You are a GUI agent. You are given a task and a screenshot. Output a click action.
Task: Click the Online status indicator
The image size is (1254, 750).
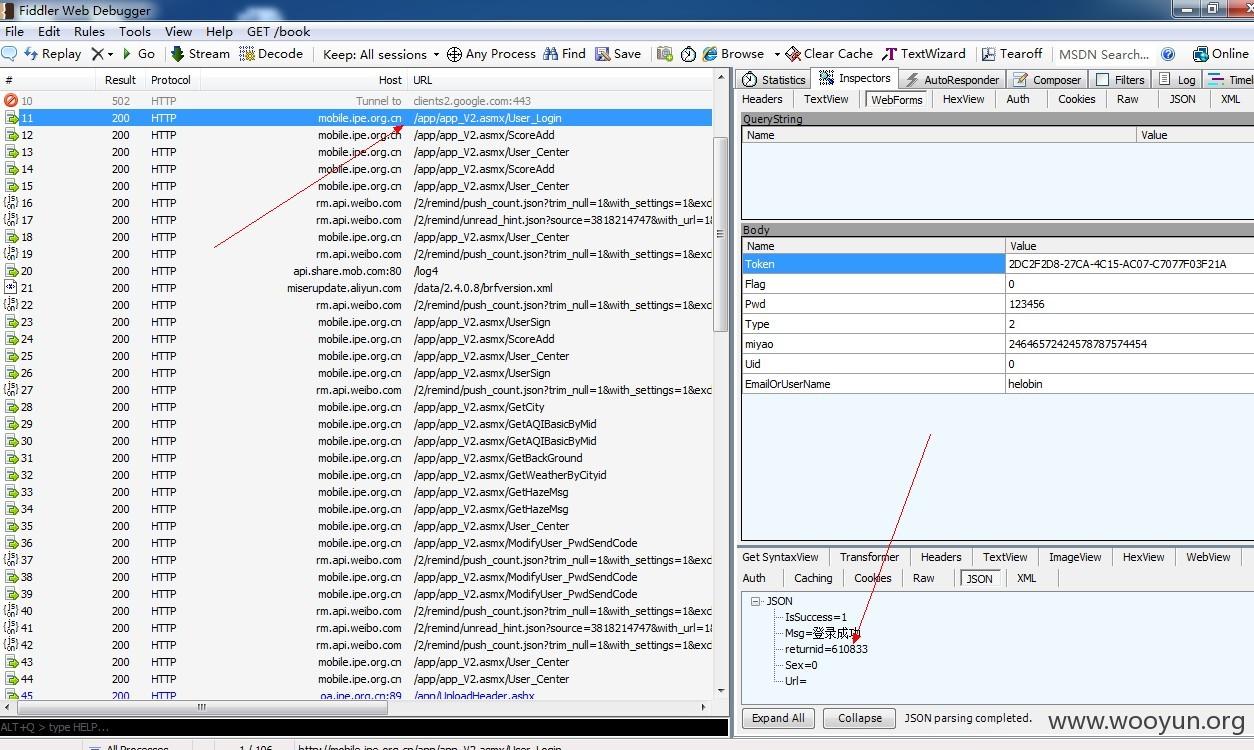pos(1220,54)
